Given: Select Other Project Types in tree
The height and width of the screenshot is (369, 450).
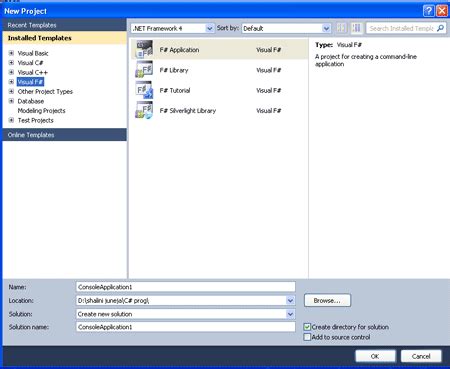Looking at the screenshot, I should 45,91.
